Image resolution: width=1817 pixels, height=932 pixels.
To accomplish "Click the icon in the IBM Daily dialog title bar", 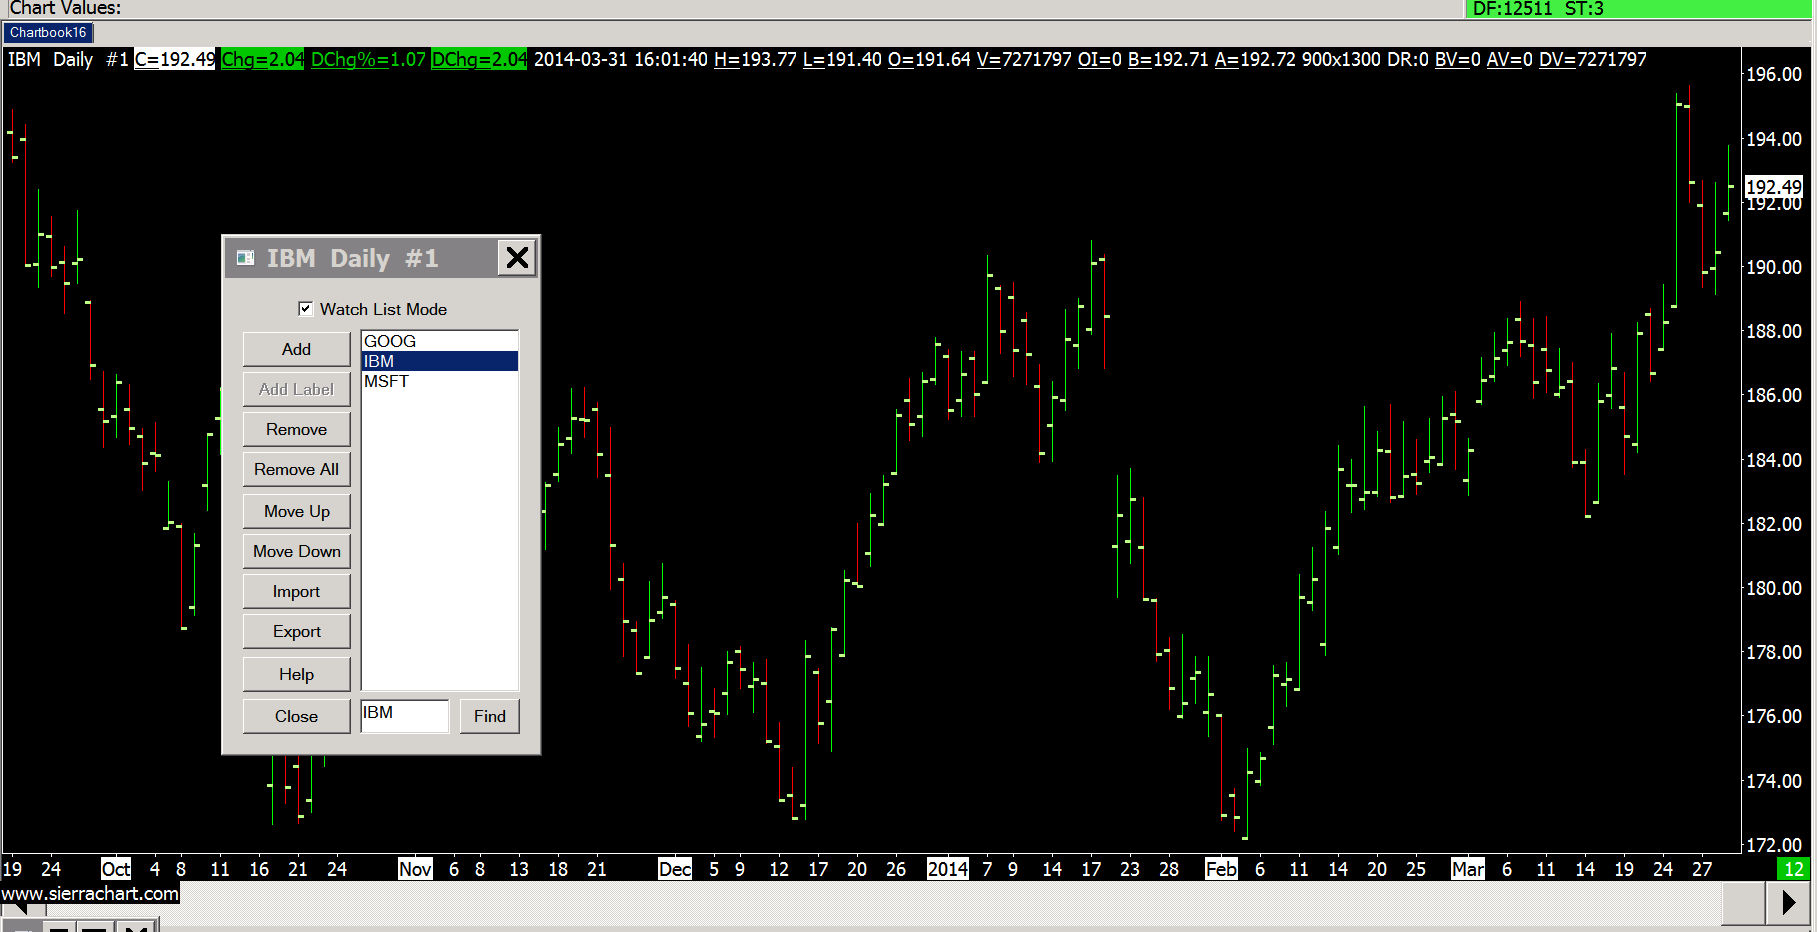I will pyautogui.click(x=245, y=258).
